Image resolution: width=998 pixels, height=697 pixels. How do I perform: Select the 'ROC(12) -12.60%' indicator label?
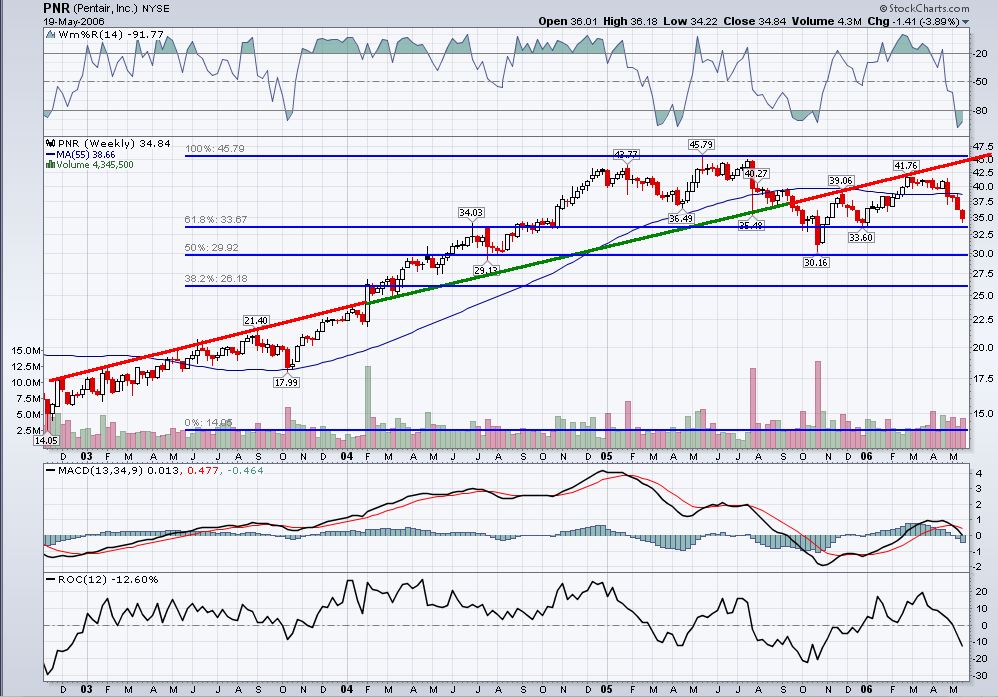(108, 580)
